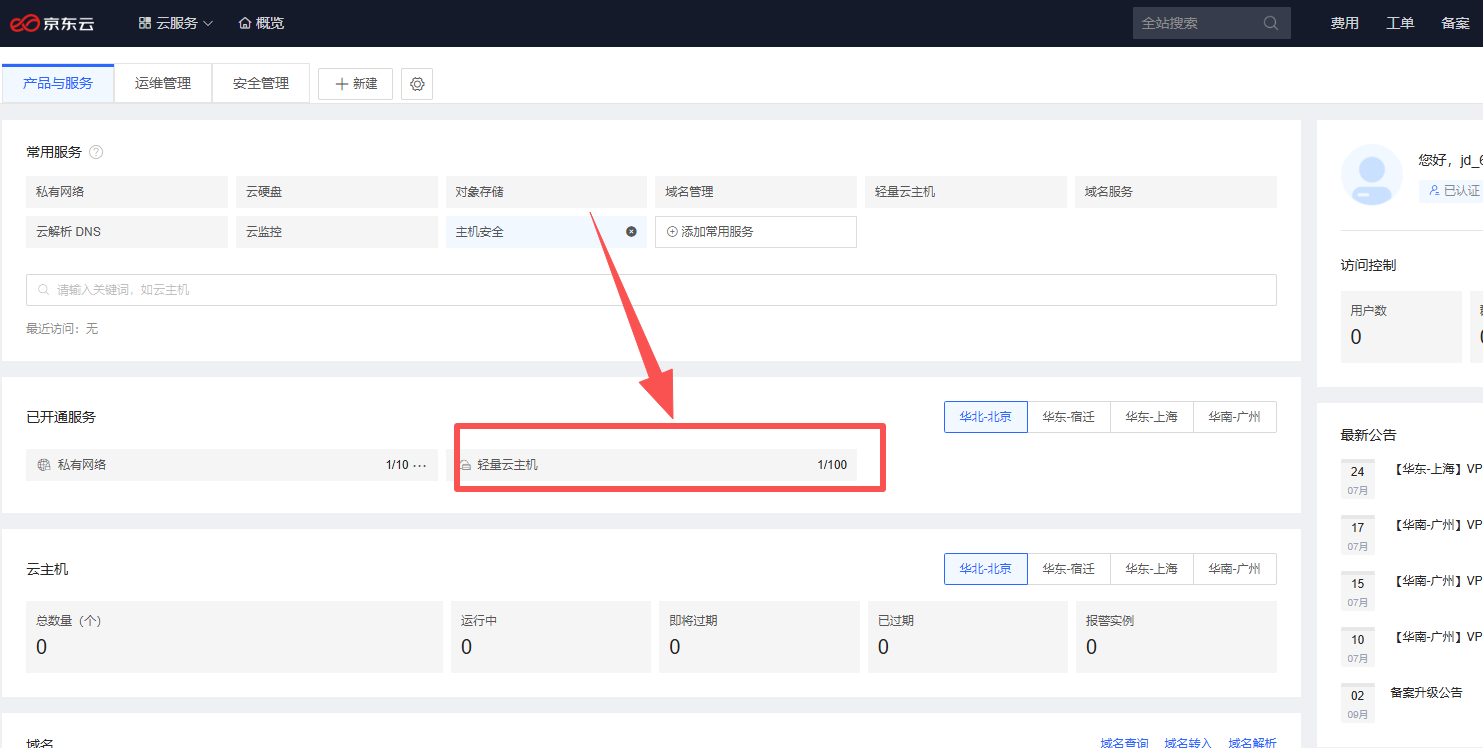
Task: Switch to the 运维管理 tab
Action: [163, 83]
